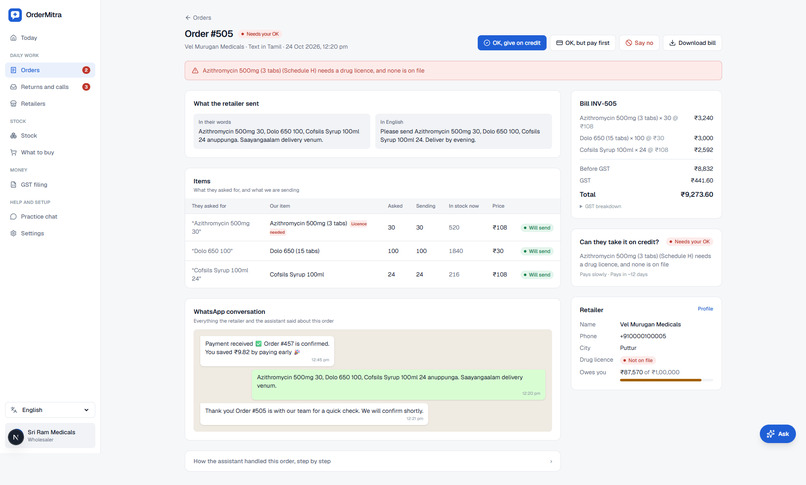Open GST filing page

click(50, 184)
